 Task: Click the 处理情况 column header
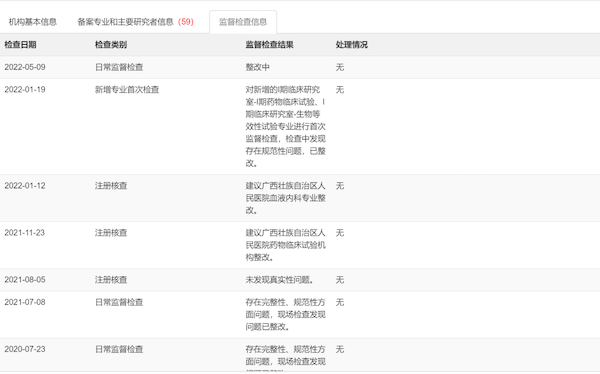[352, 45]
